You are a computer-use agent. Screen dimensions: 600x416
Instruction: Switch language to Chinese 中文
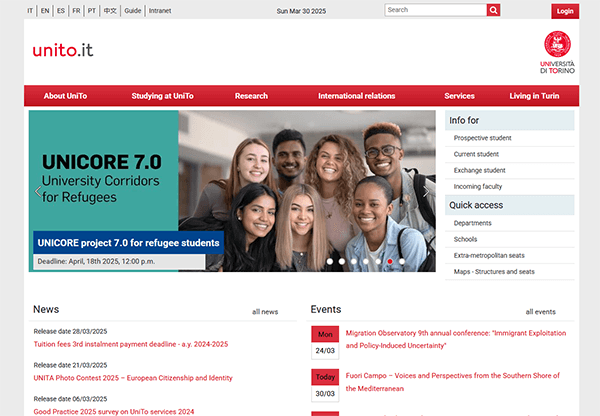click(110, 11)
